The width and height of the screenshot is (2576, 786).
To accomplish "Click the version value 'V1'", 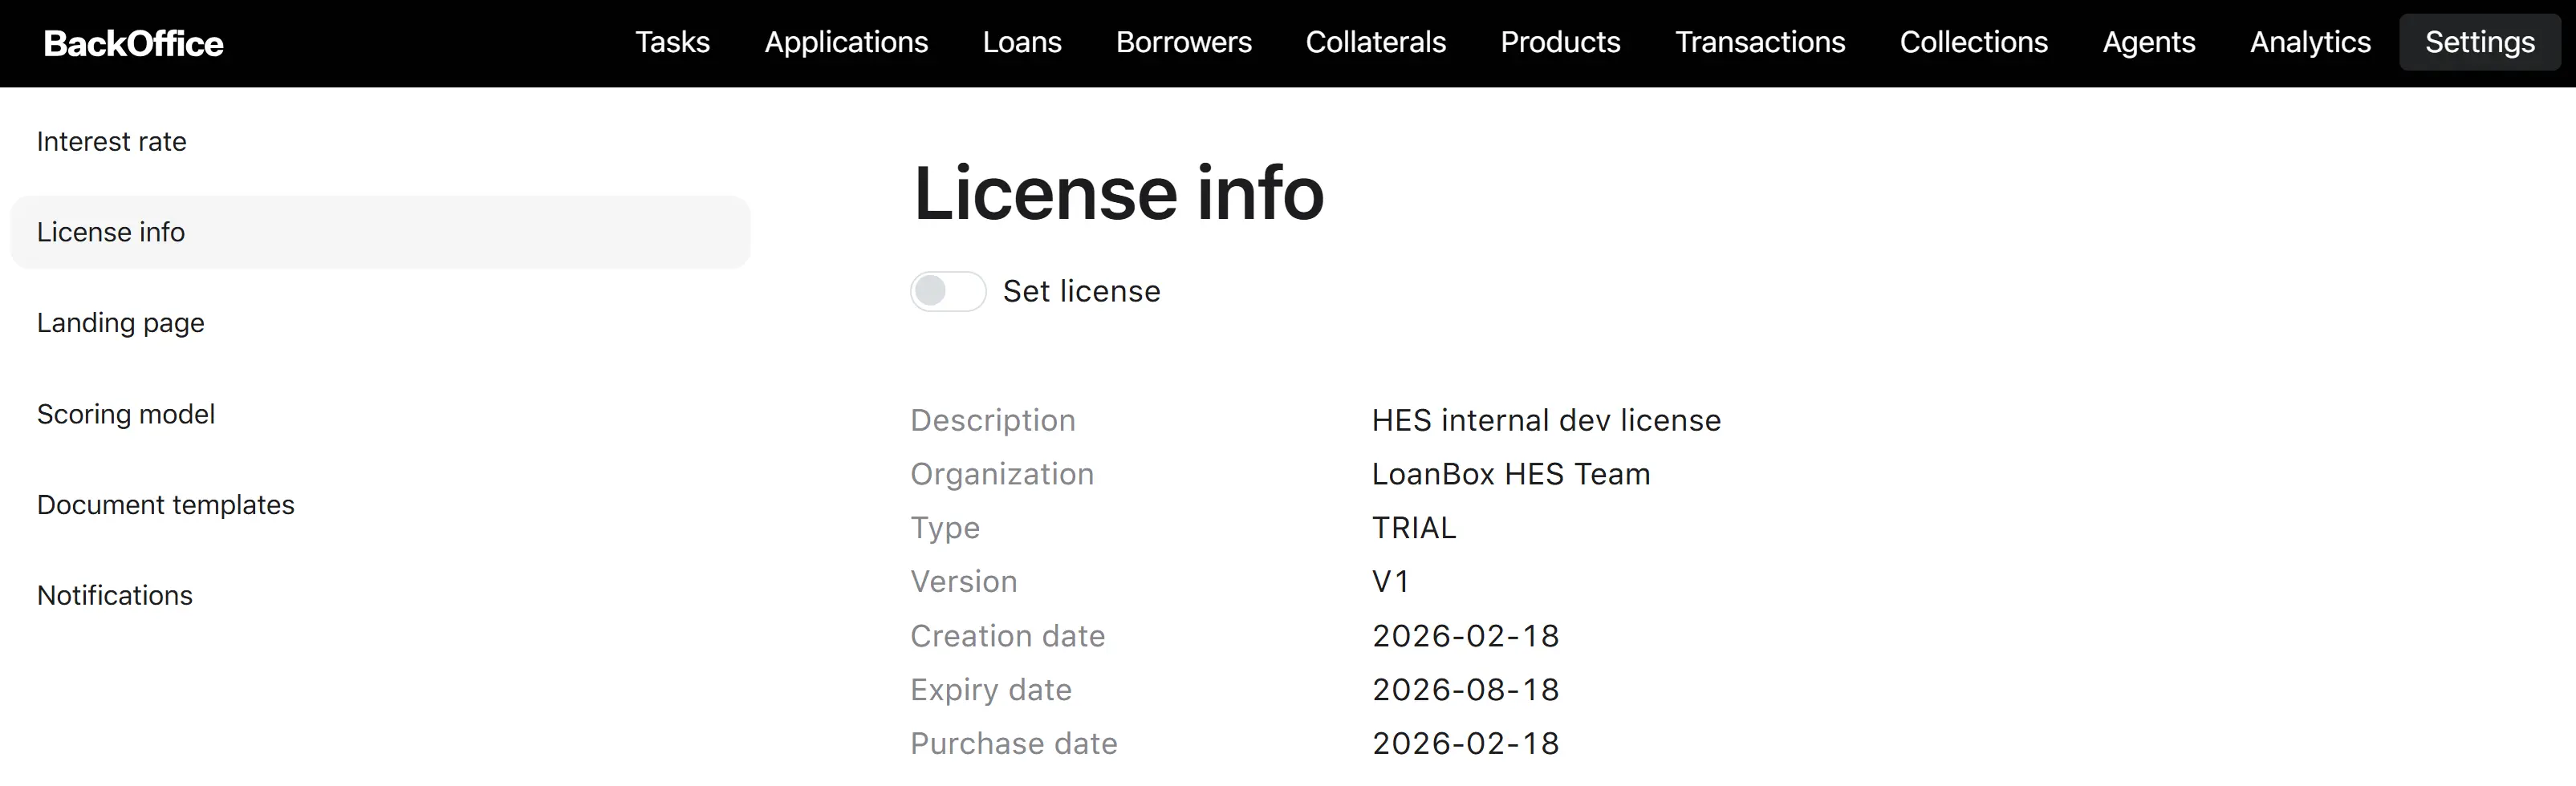I will [x=1390, y=581].
